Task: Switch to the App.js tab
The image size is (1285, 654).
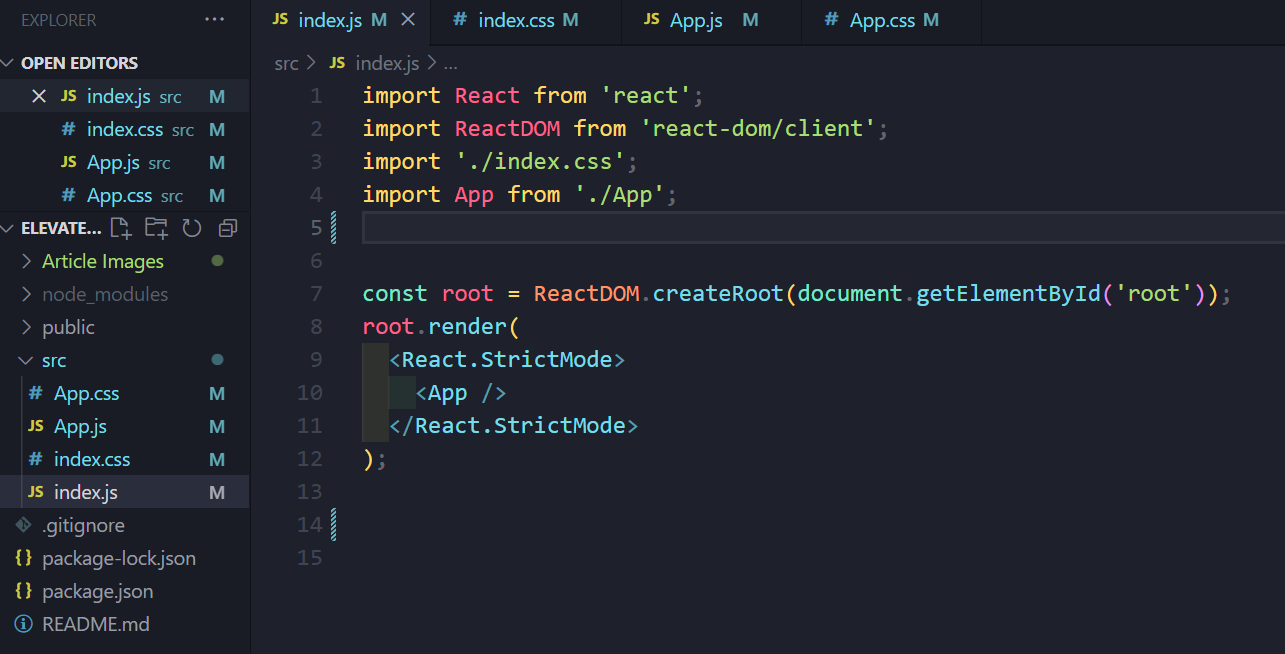Action: pos(696,20)
